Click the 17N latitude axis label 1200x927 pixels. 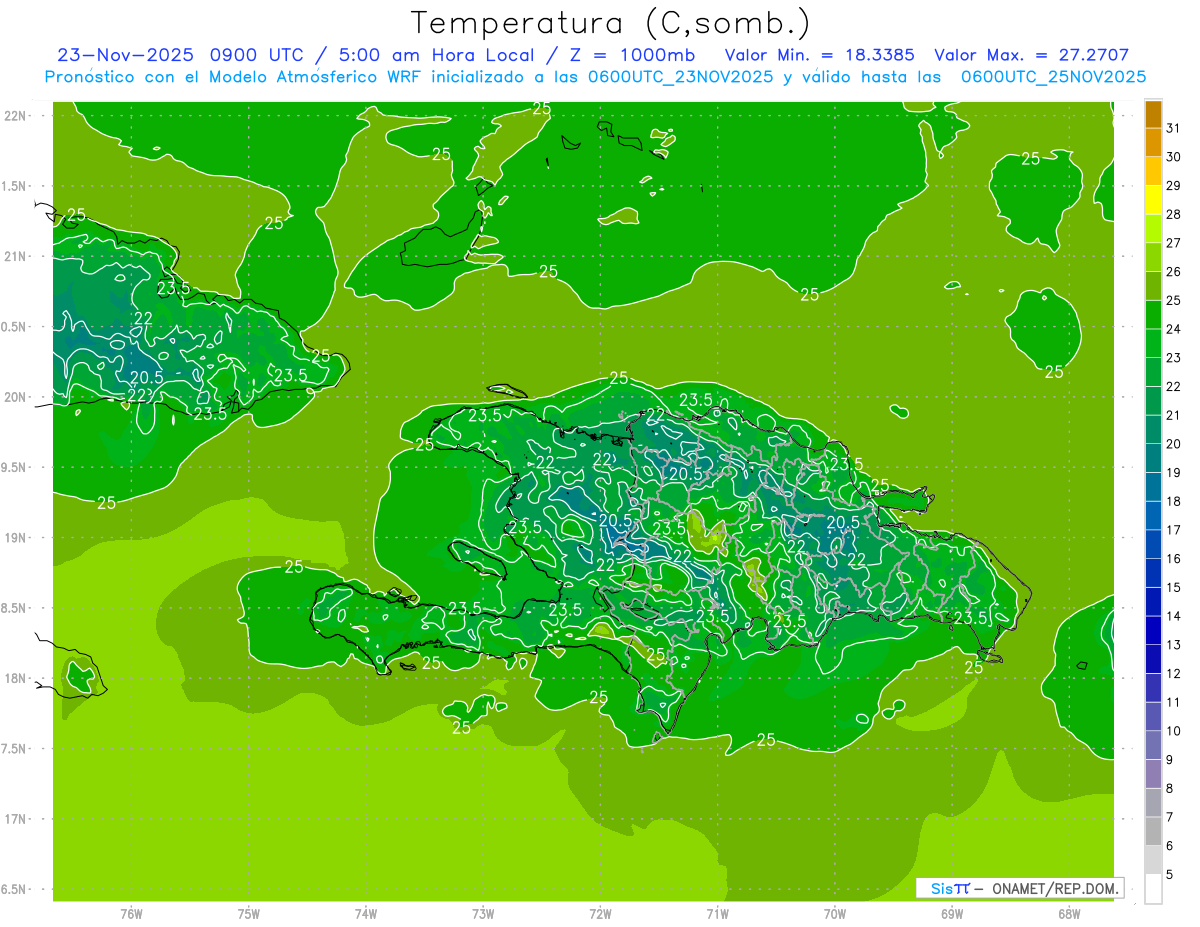pyautogui.click(x=17, y=819)
